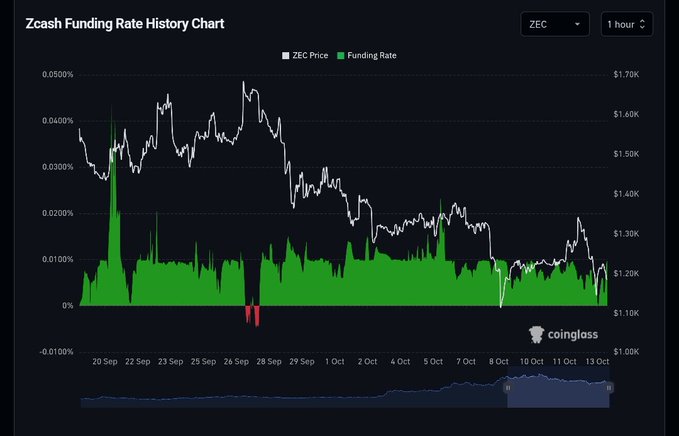This screenshot has width=679, height=436.
Task: Click the "0.0100%" axis label
Action: [58, 259]
